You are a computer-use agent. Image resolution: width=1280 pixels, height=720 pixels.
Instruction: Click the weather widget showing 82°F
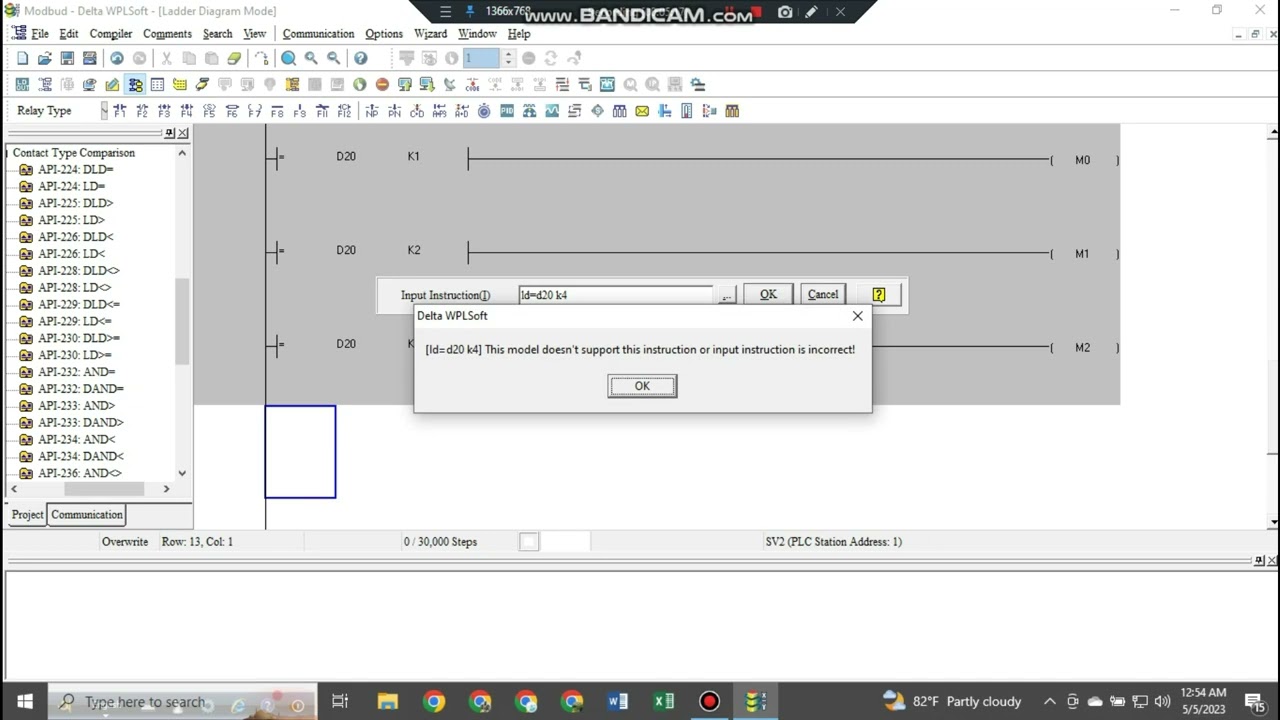pyautogui.click(x=953, y=701)
